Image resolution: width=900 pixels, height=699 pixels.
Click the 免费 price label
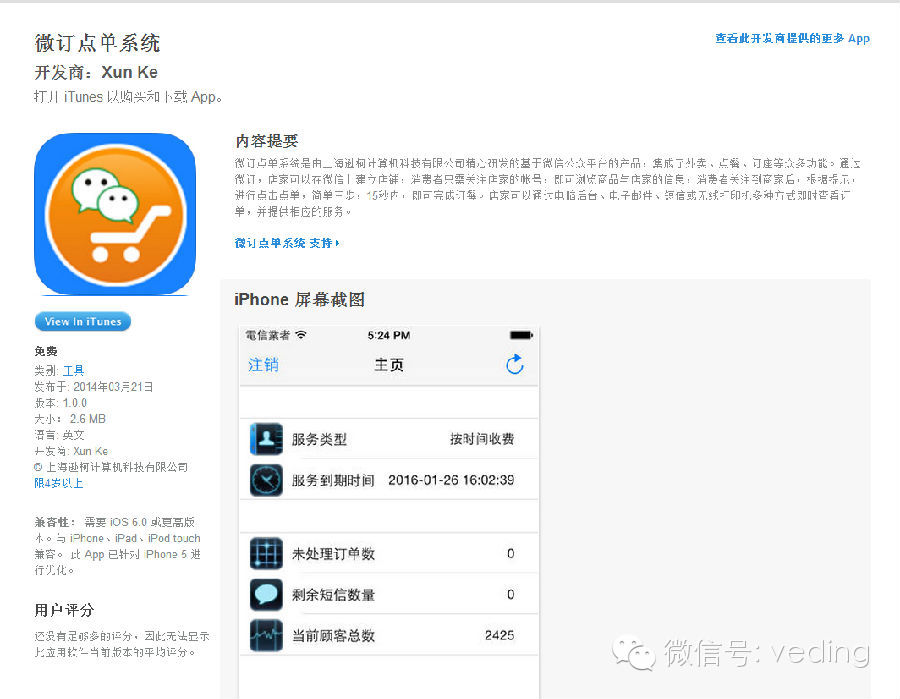click(x=46, y=351)
